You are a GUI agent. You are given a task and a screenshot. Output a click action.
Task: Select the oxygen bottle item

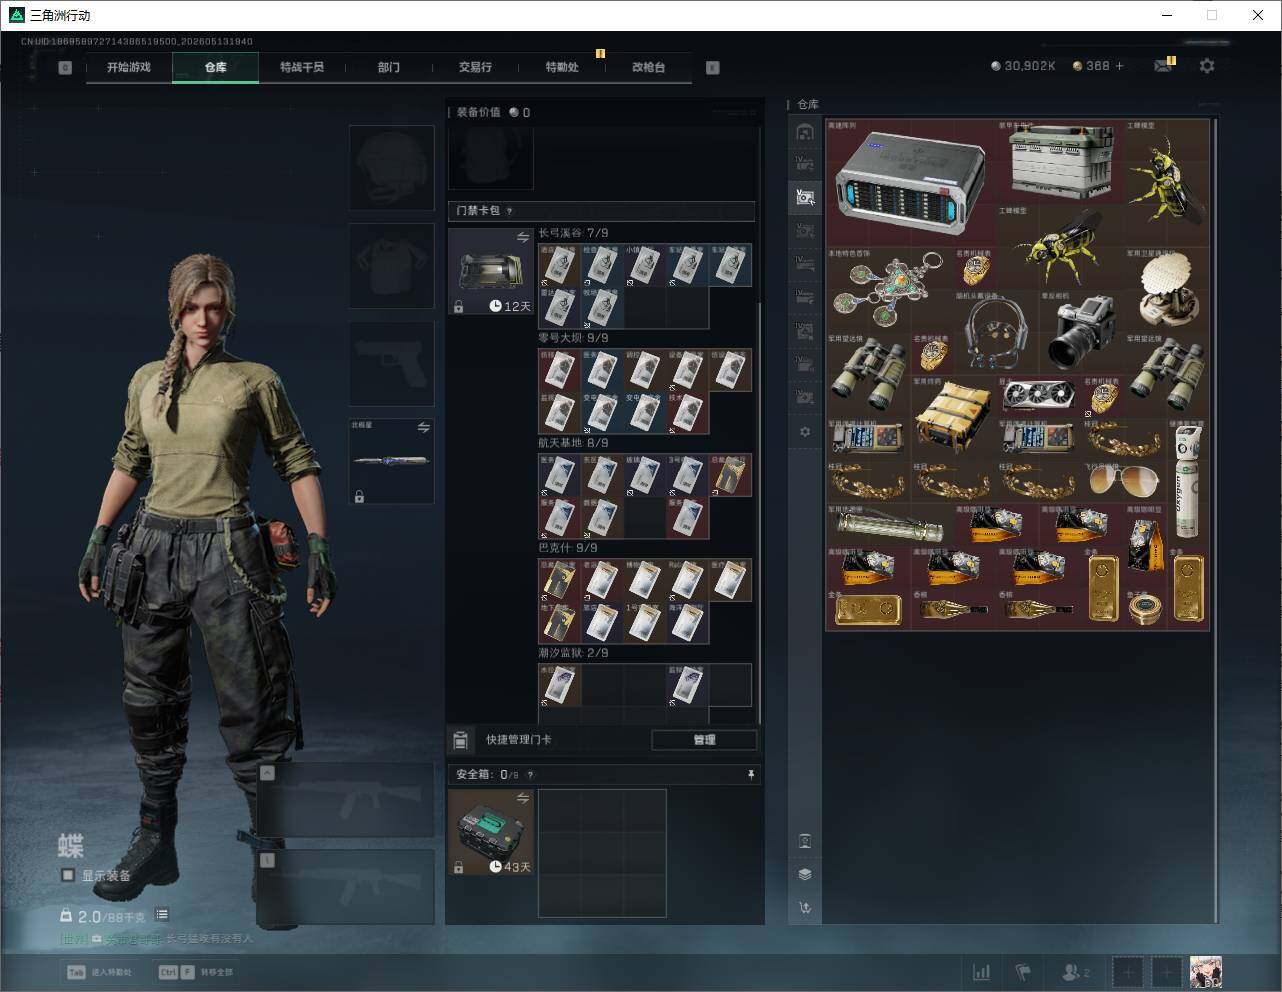tap(1188, 481)
